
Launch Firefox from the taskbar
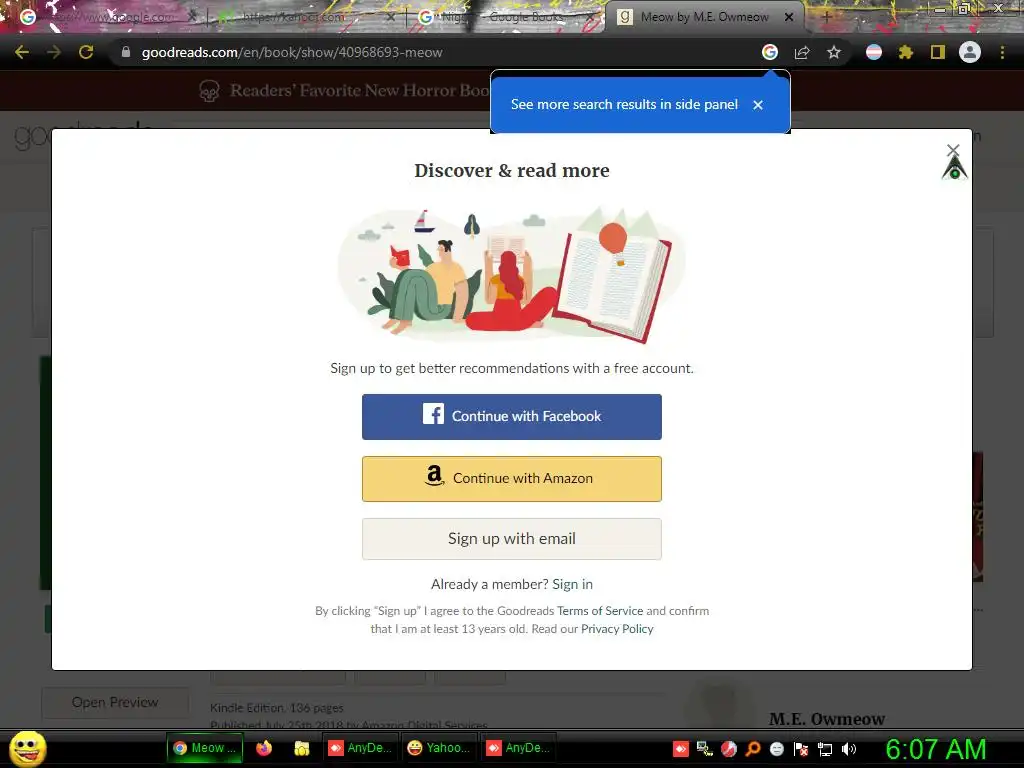click(x=264, y=748)
